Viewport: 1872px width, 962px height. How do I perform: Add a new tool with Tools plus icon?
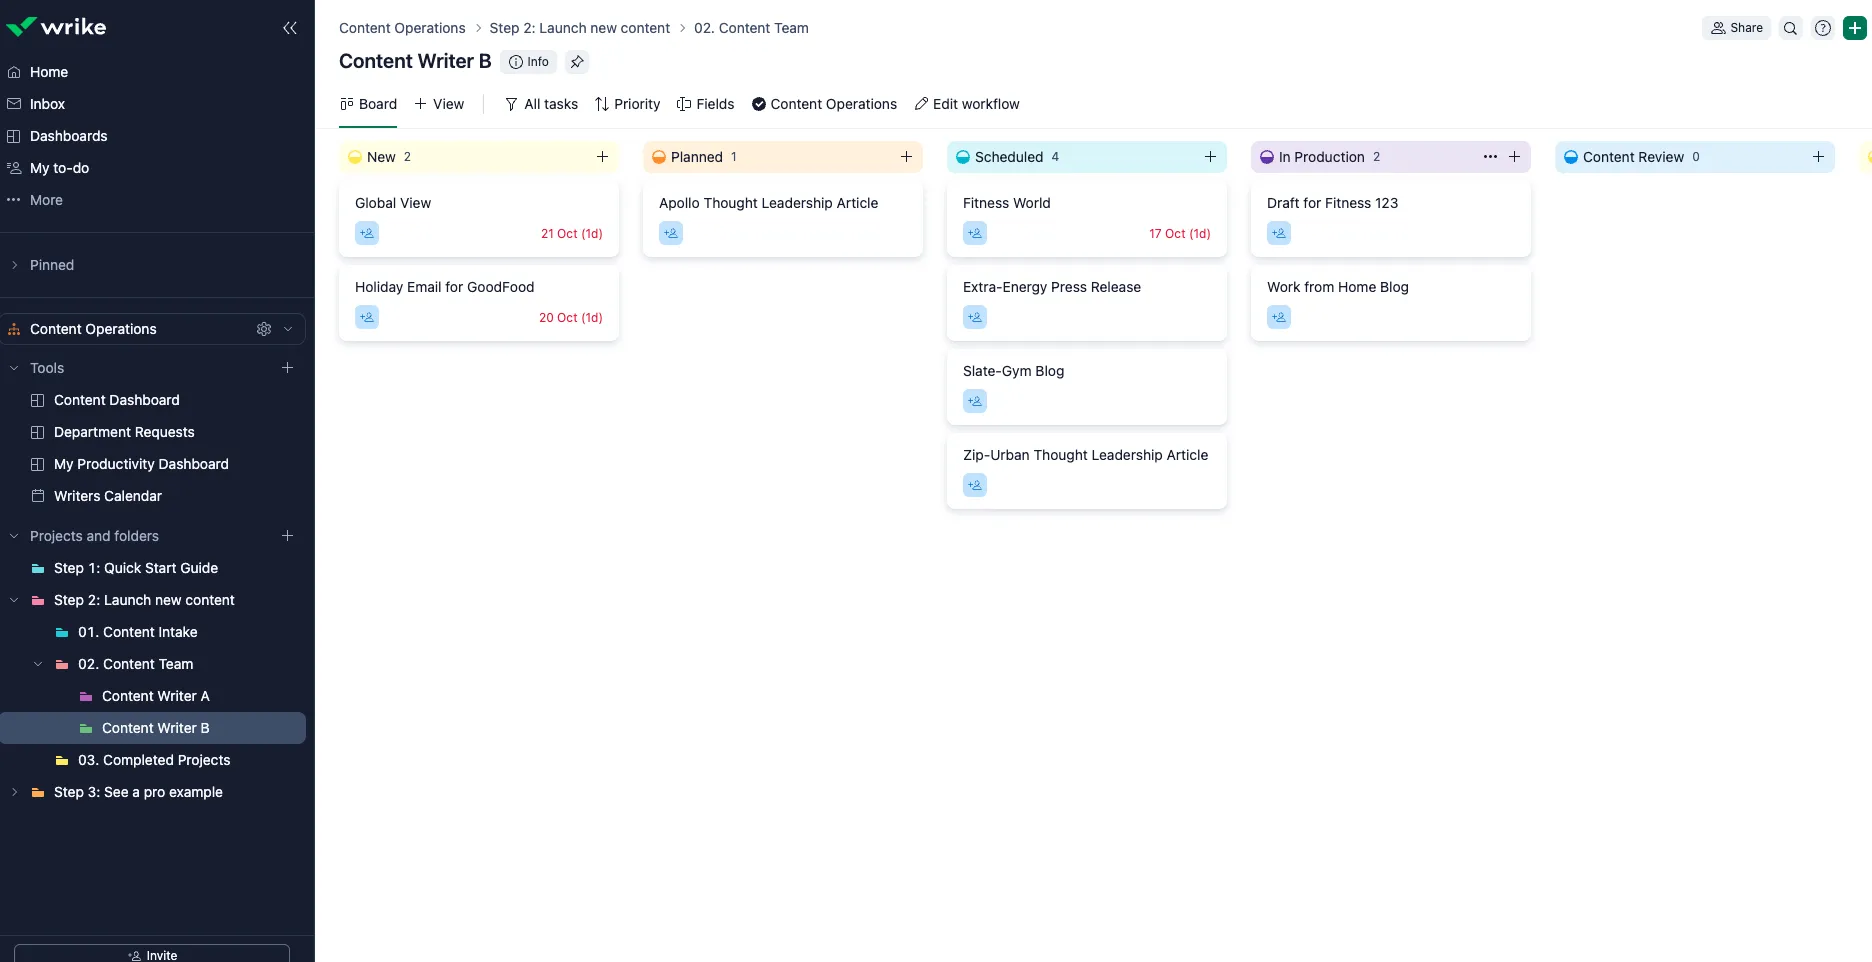click(x=288, y=368)
